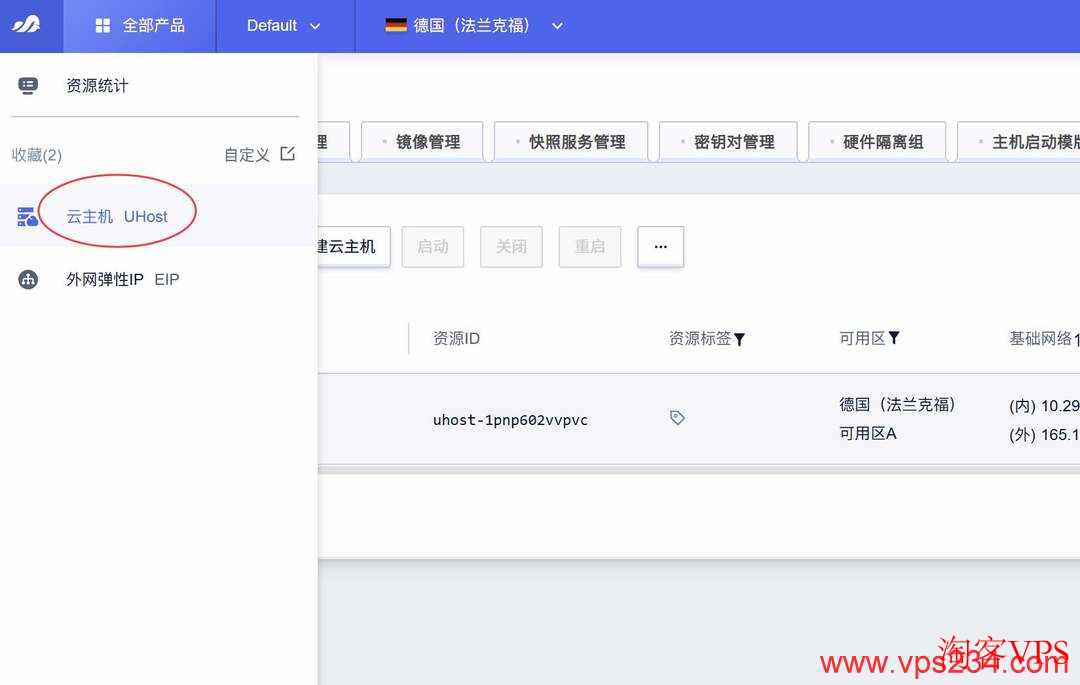Select the 资源统计 sidebar icon
The image size is (1080, 685).
click(x=28, y=85)
